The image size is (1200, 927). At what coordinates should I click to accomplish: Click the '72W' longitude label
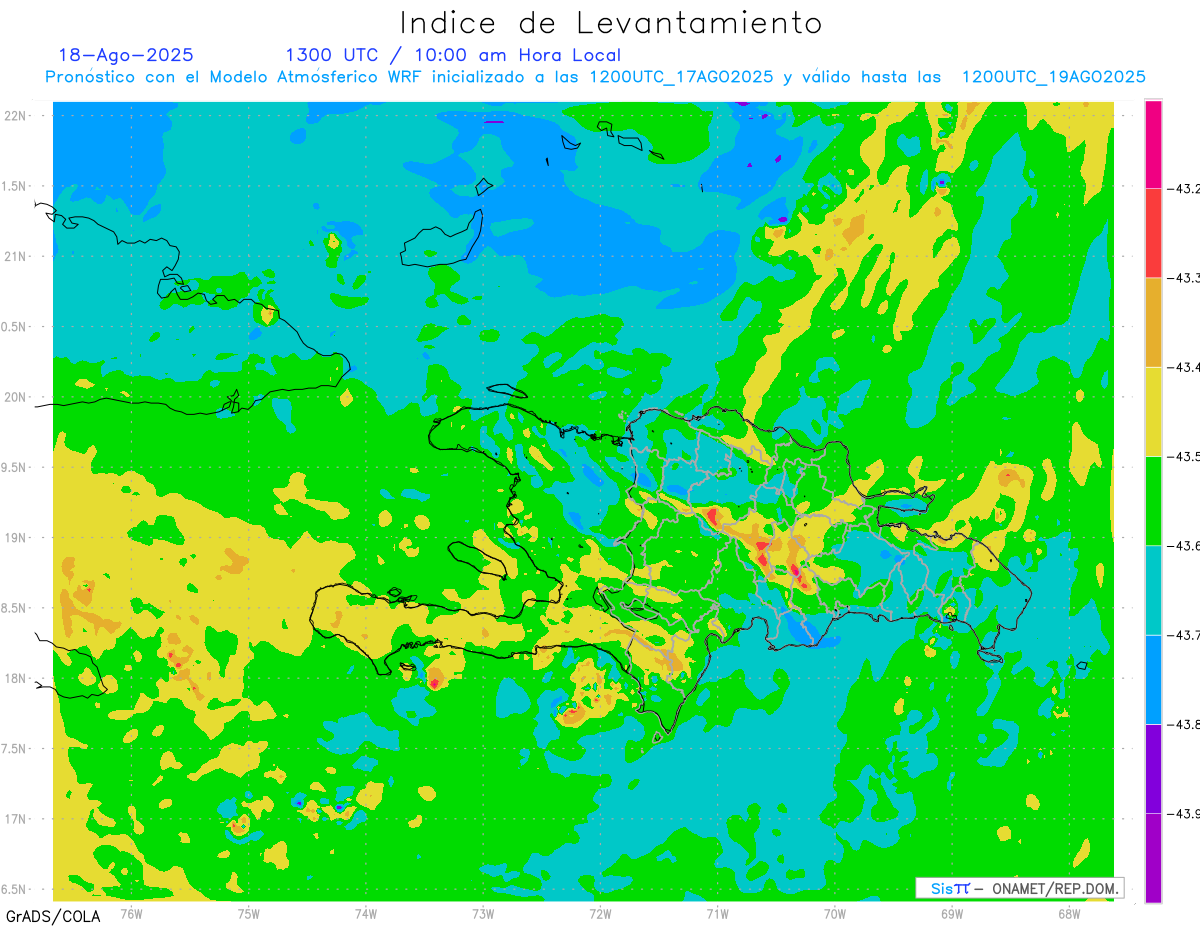600,914
